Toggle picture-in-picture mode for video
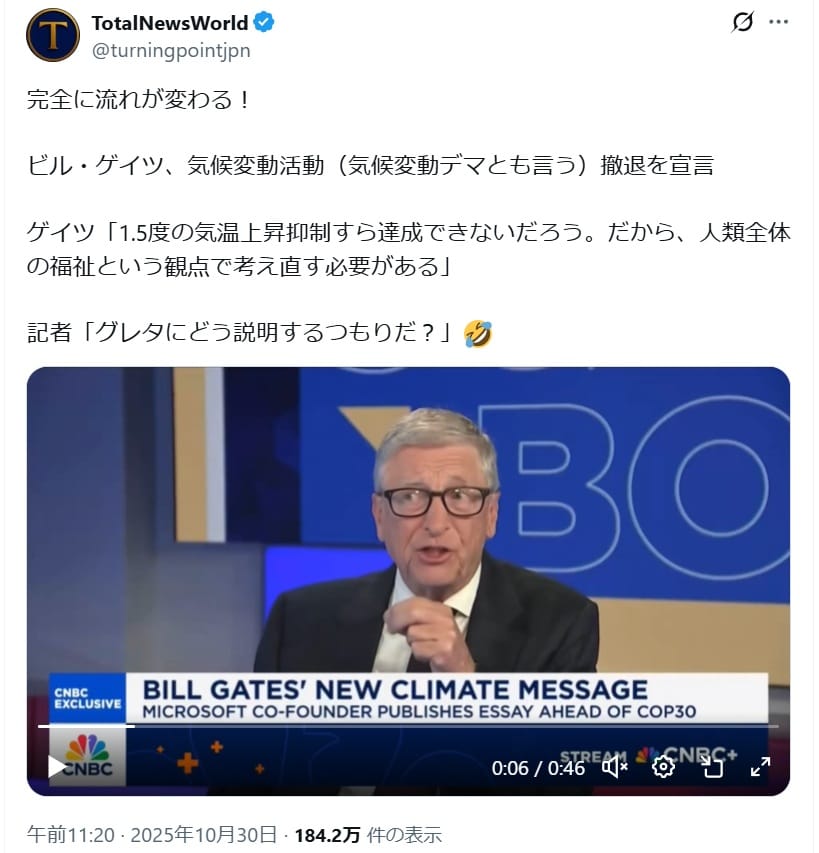The image size is (819, 853). click(x=712, y=768)
